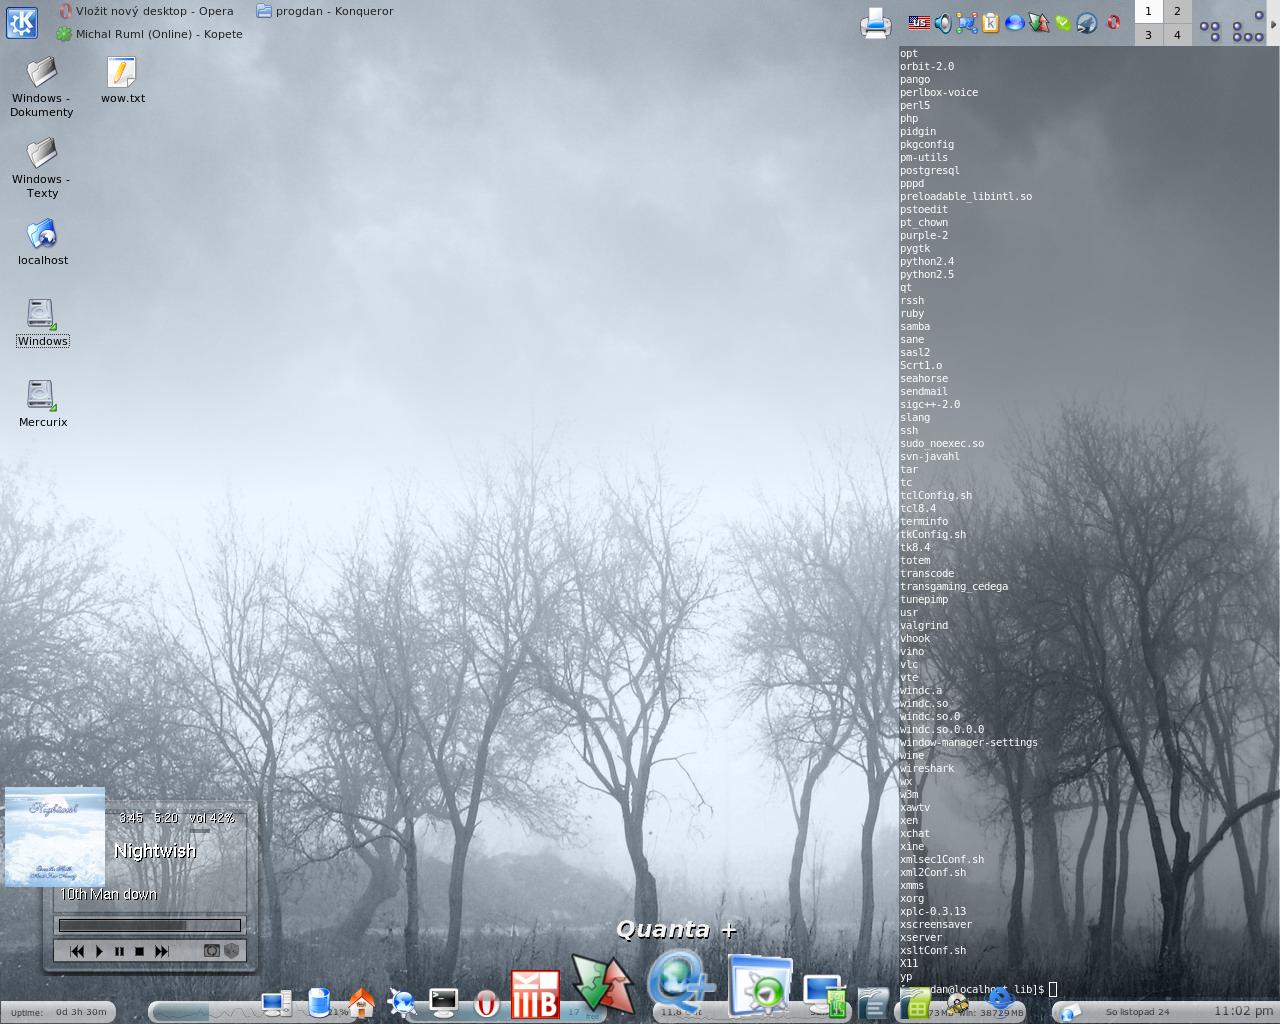The image size is (1280, 1024).
Task: Open the Windows - Texty desktop folder
Action: tap(41, 168)
